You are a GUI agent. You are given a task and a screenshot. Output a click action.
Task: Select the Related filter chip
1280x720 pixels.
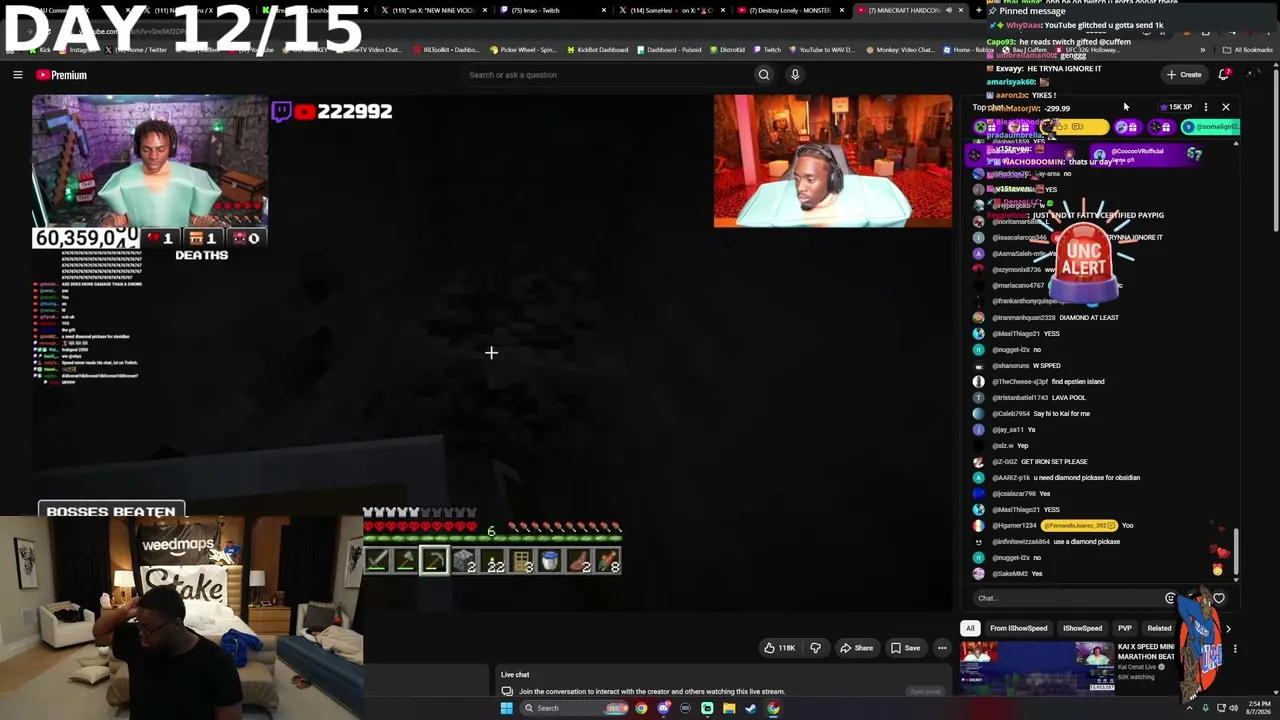point(1159,628)
